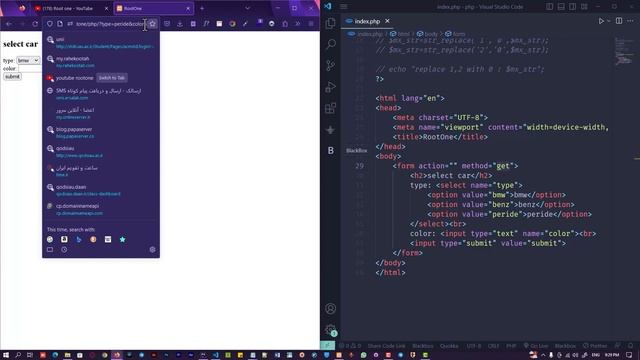Image resolution: width=640 pixels, height=360 pixels.
Task: Open Windows Action Center notifications
Action: point(629,355)
